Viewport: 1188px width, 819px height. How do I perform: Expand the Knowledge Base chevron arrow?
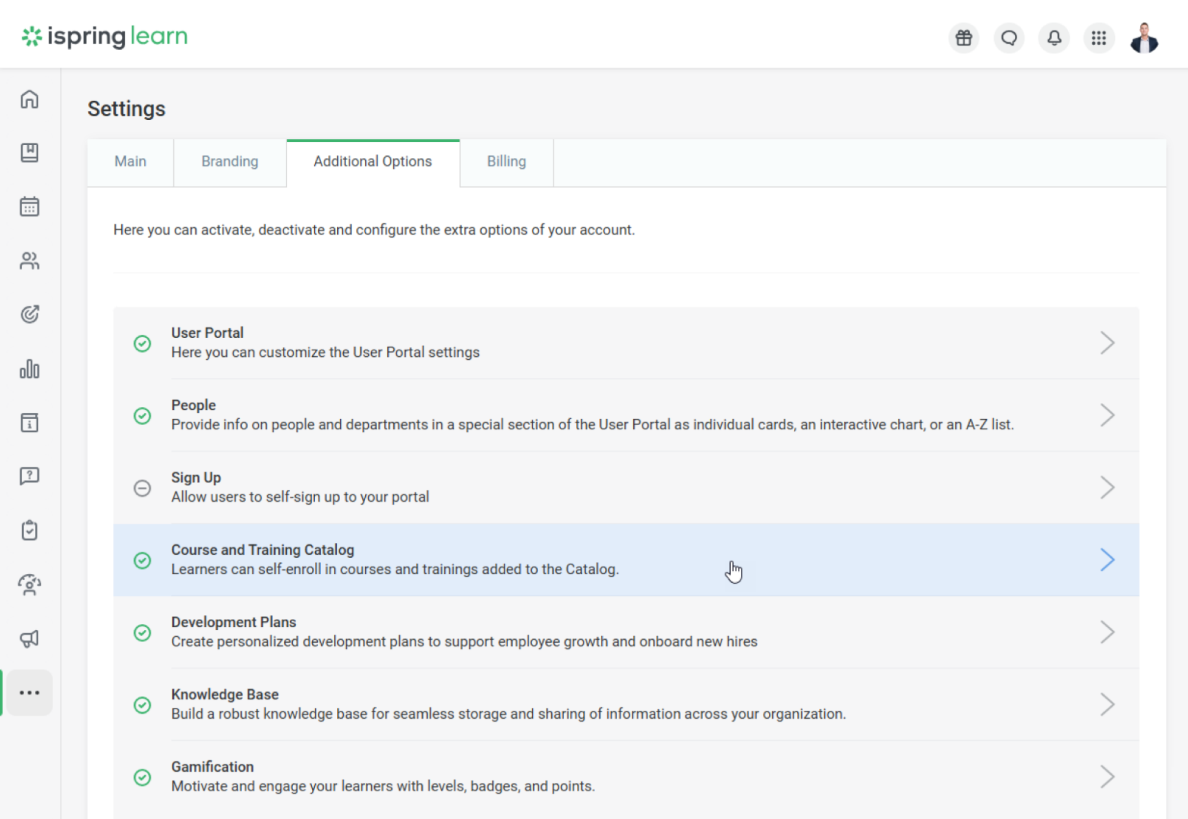coord(1107,704)
